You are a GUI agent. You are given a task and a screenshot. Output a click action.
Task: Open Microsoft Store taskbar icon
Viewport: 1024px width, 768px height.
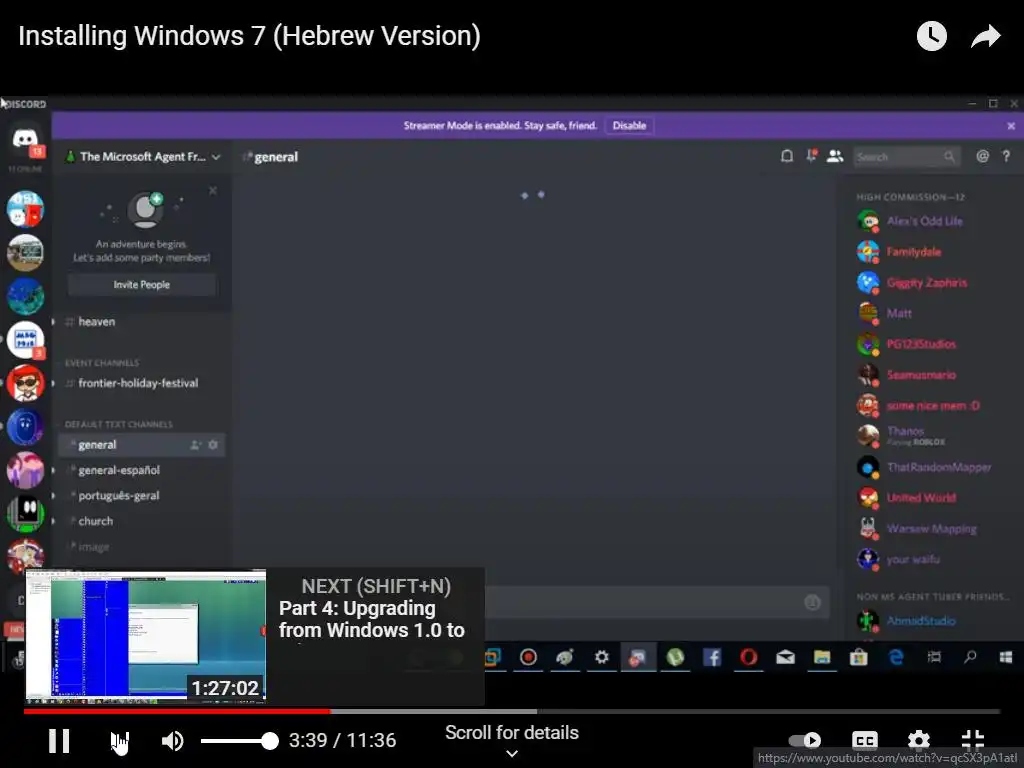(858, 657)
